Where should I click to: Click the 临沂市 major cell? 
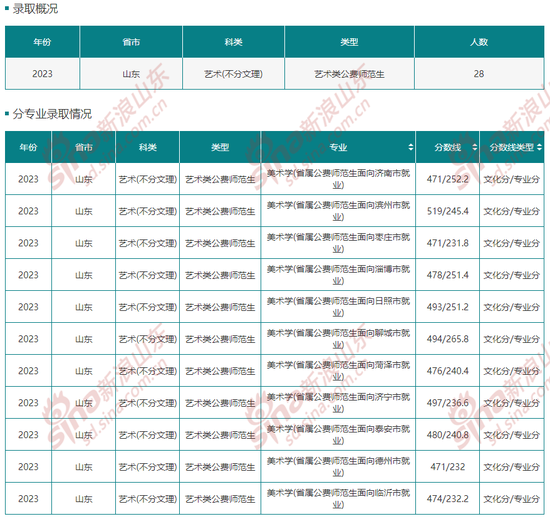[338, 498]
